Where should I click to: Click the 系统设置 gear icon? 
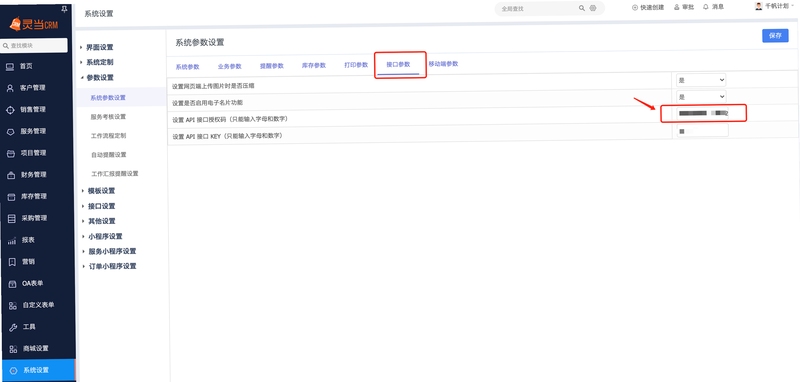14,371
